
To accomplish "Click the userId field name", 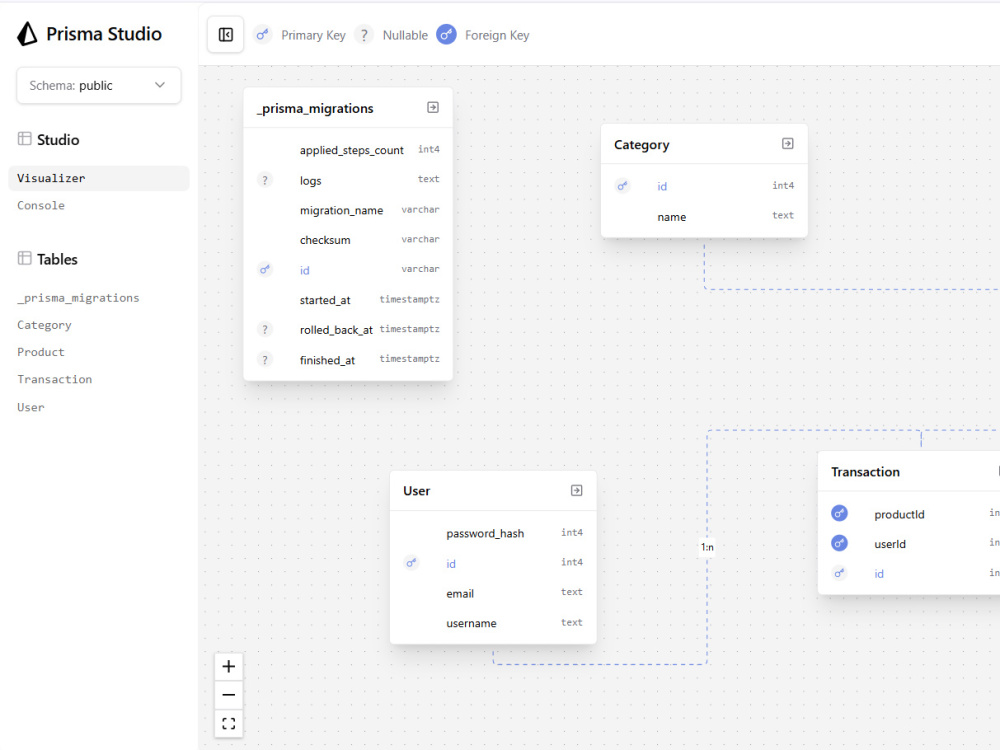I will (890, 544).
